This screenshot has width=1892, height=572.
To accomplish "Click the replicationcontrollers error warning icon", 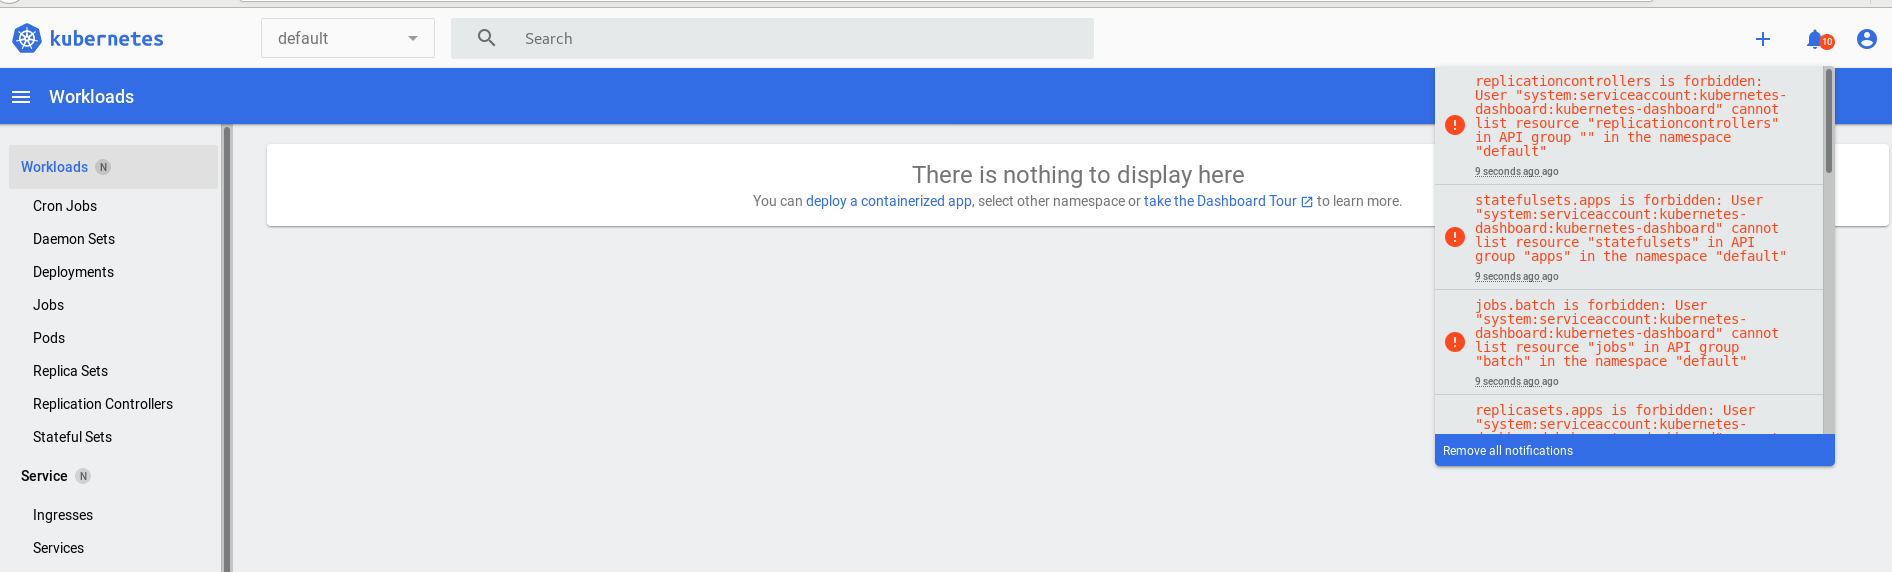I will [x=1455, y=125].
